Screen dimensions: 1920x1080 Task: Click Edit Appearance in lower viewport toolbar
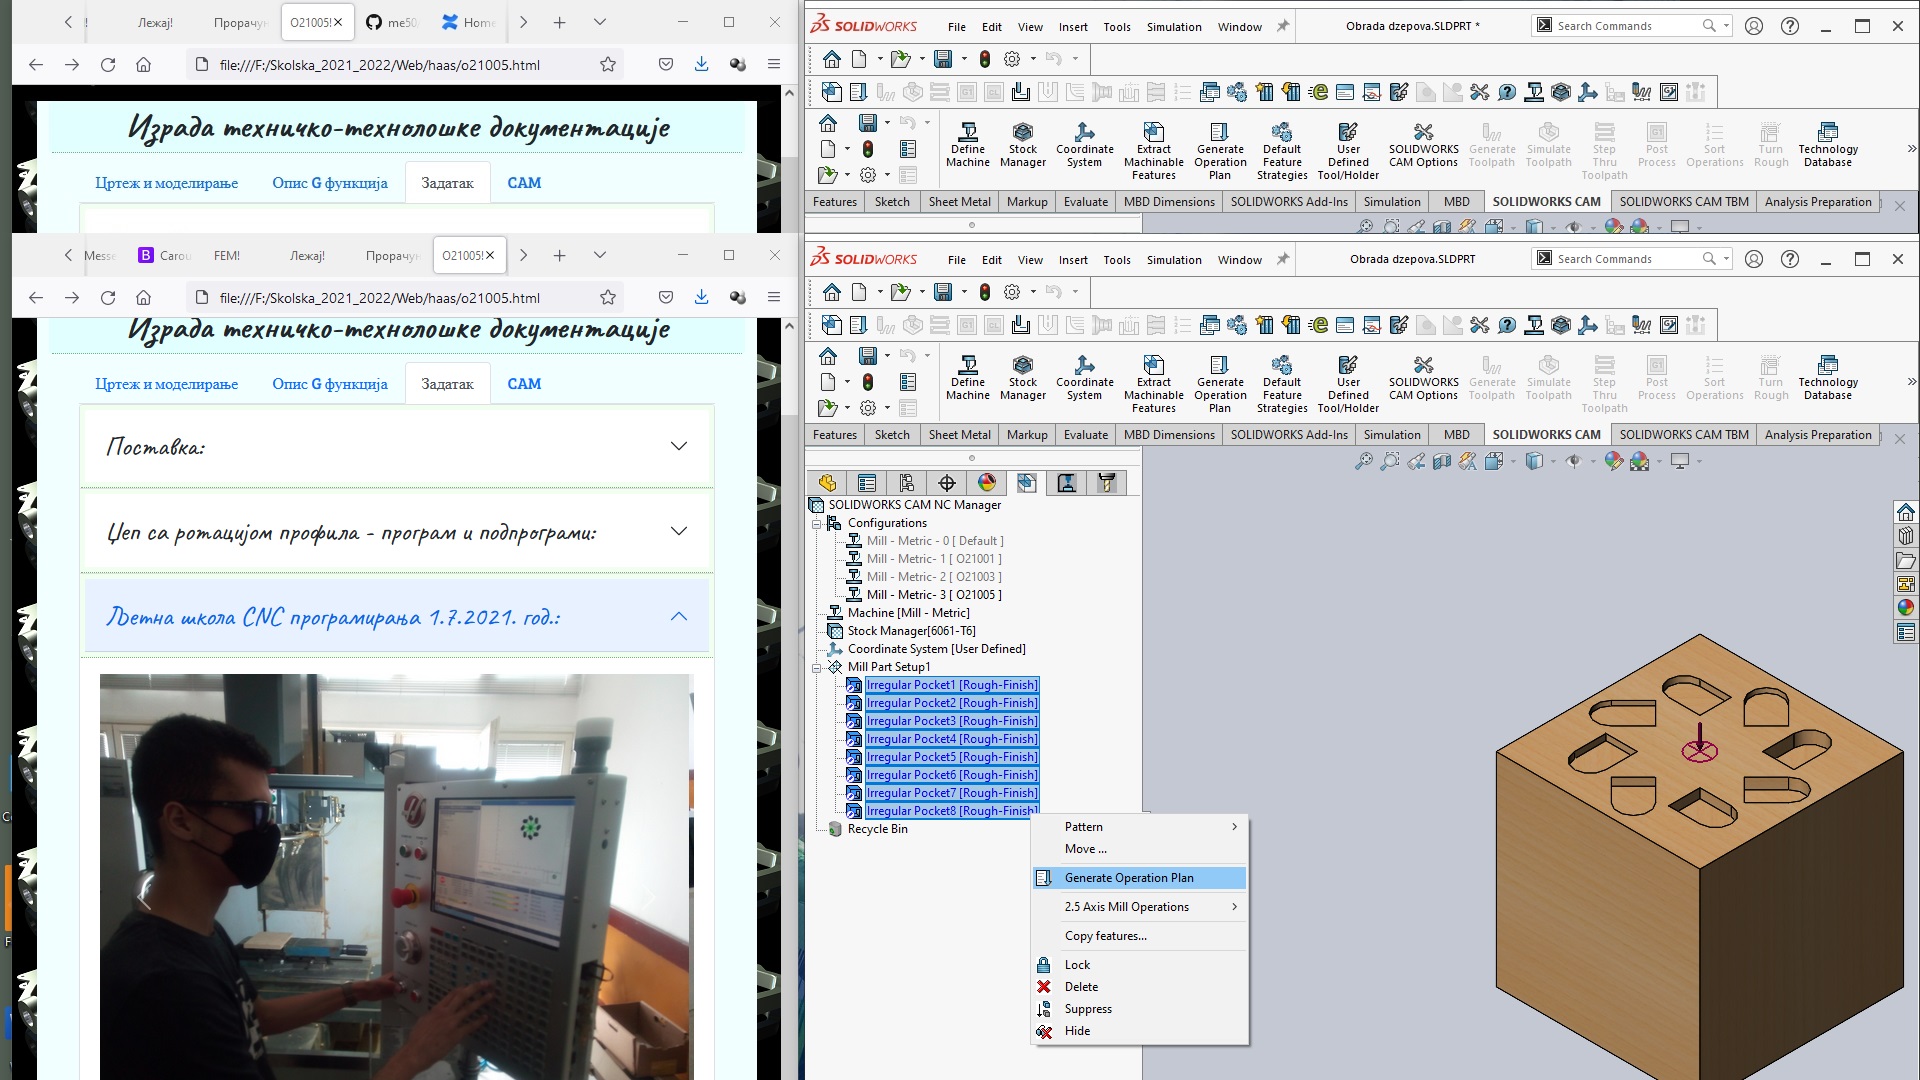click(1613, 461)
